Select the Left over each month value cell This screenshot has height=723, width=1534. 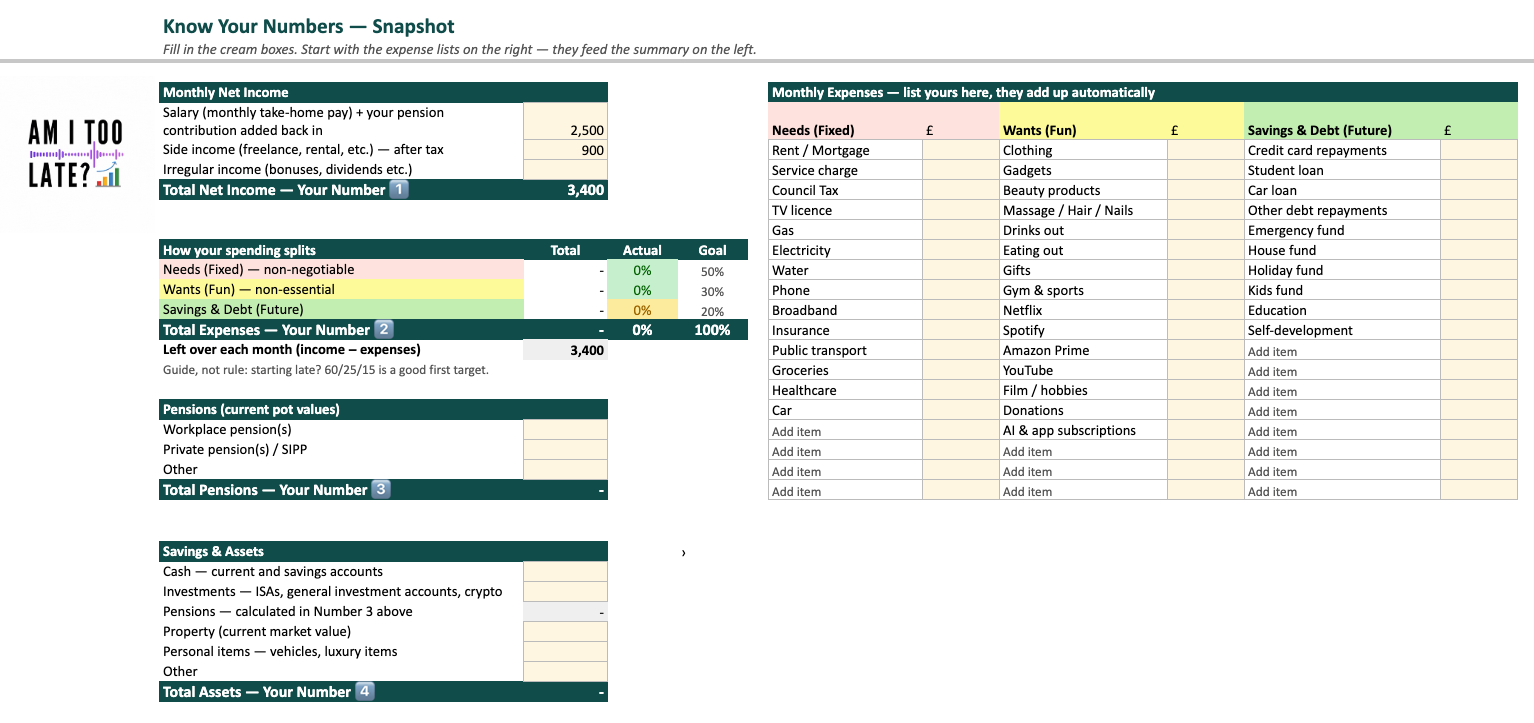click(565, 350)
